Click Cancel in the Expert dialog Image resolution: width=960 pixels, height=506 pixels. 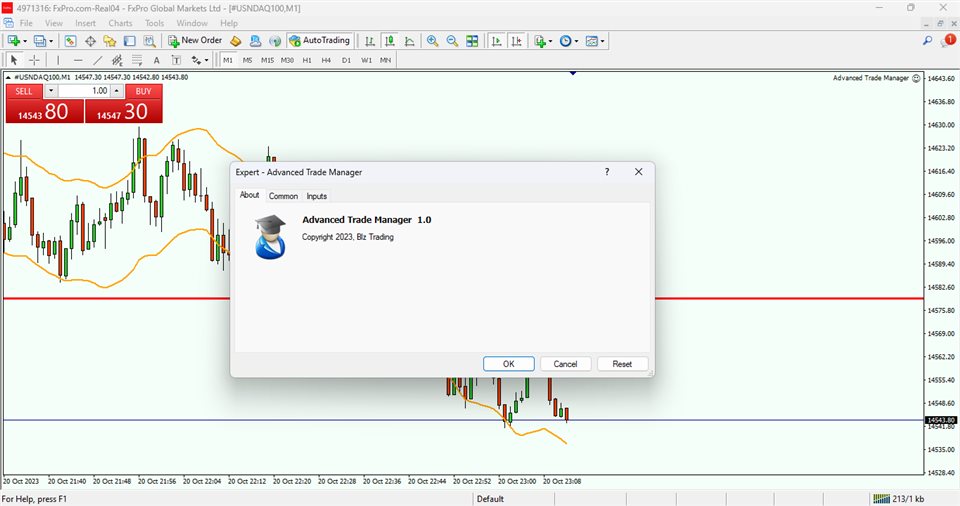[565, 364]
